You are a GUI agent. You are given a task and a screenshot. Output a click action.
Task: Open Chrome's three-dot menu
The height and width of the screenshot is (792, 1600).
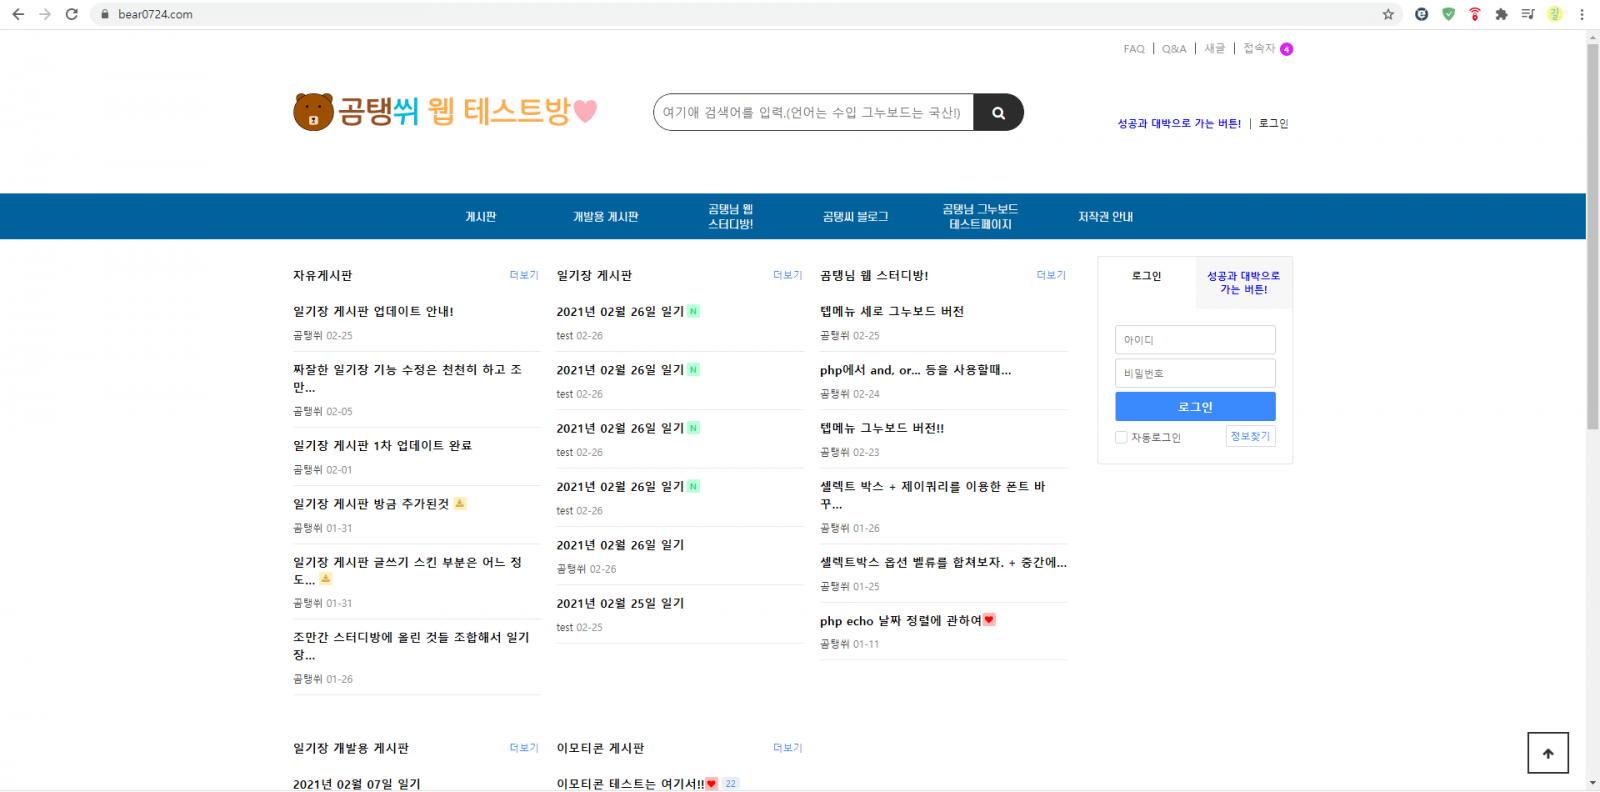pos(1581,14)
